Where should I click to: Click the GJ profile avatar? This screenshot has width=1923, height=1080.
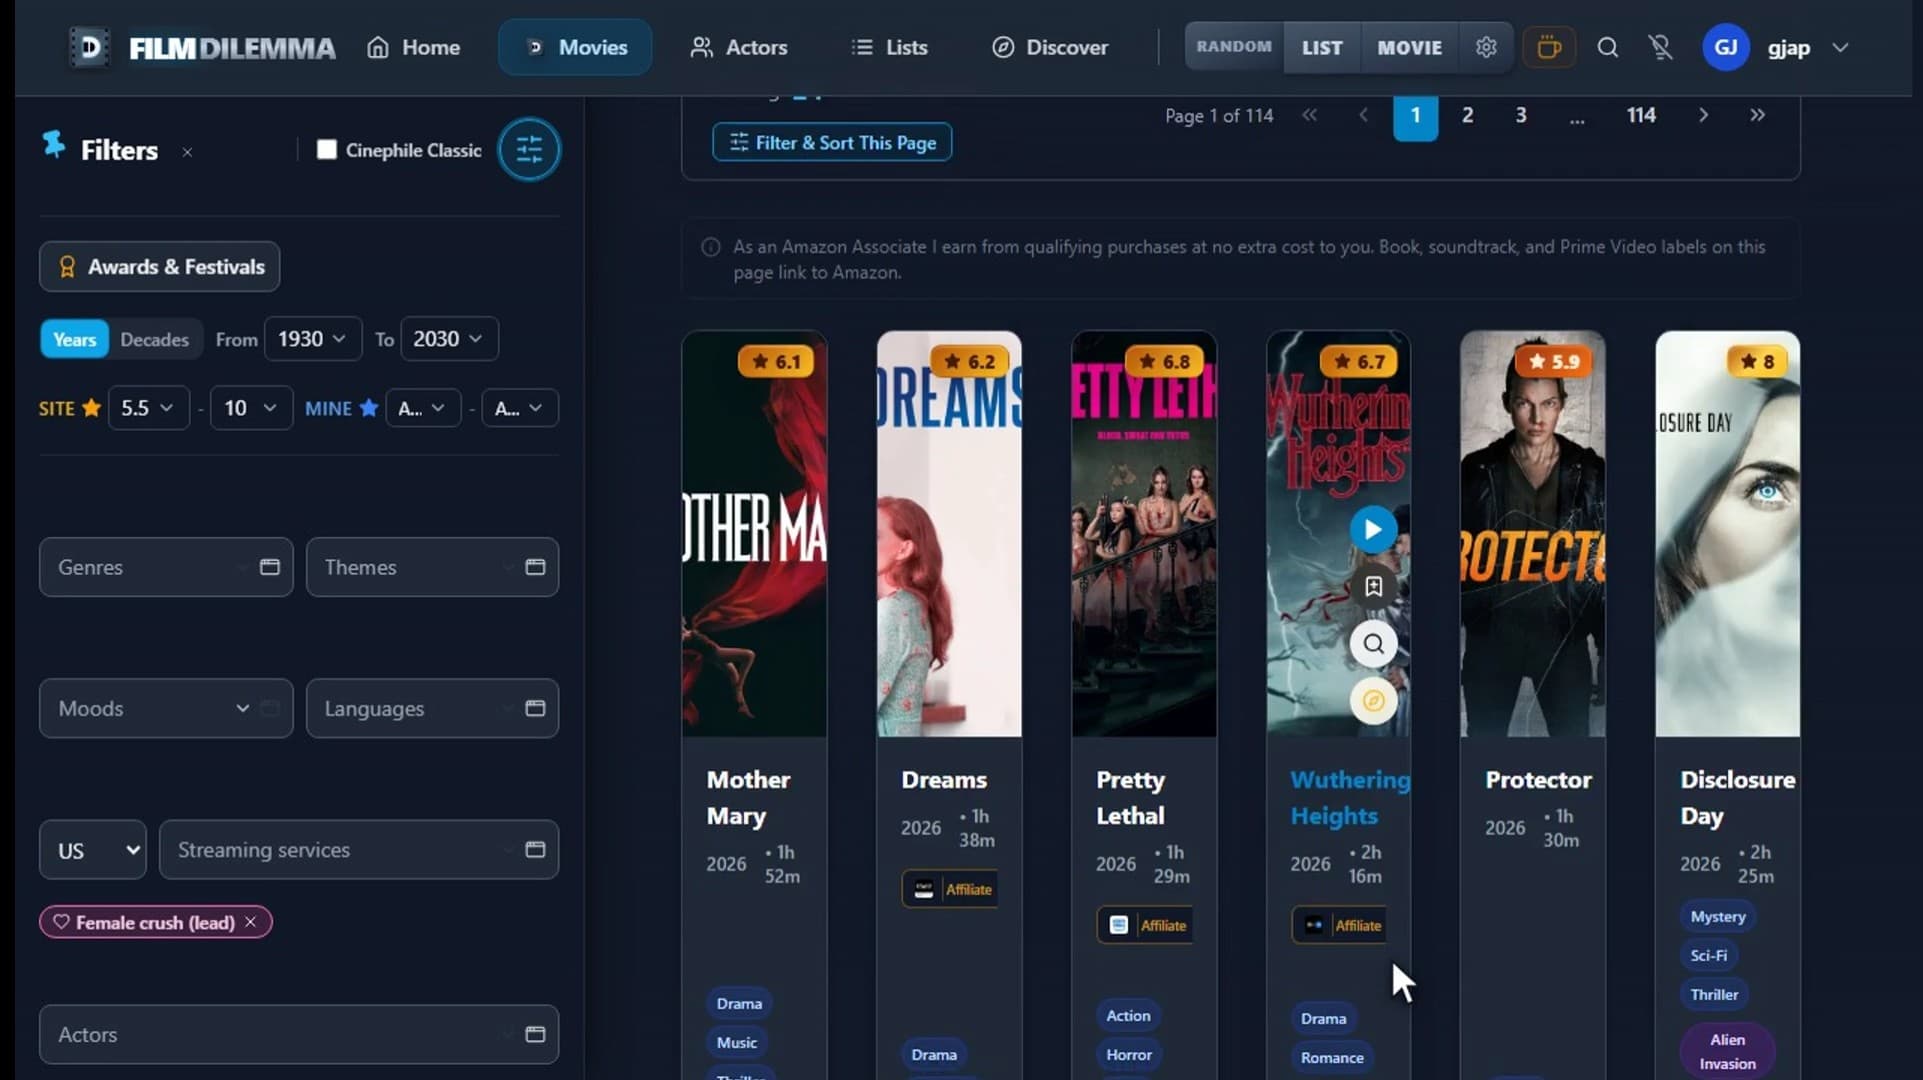tap(1725, 47)
